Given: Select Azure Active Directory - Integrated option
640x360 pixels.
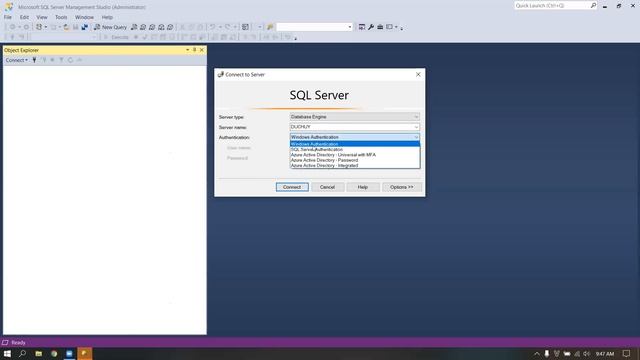Looking at the screenshot, I should [355, 165].
